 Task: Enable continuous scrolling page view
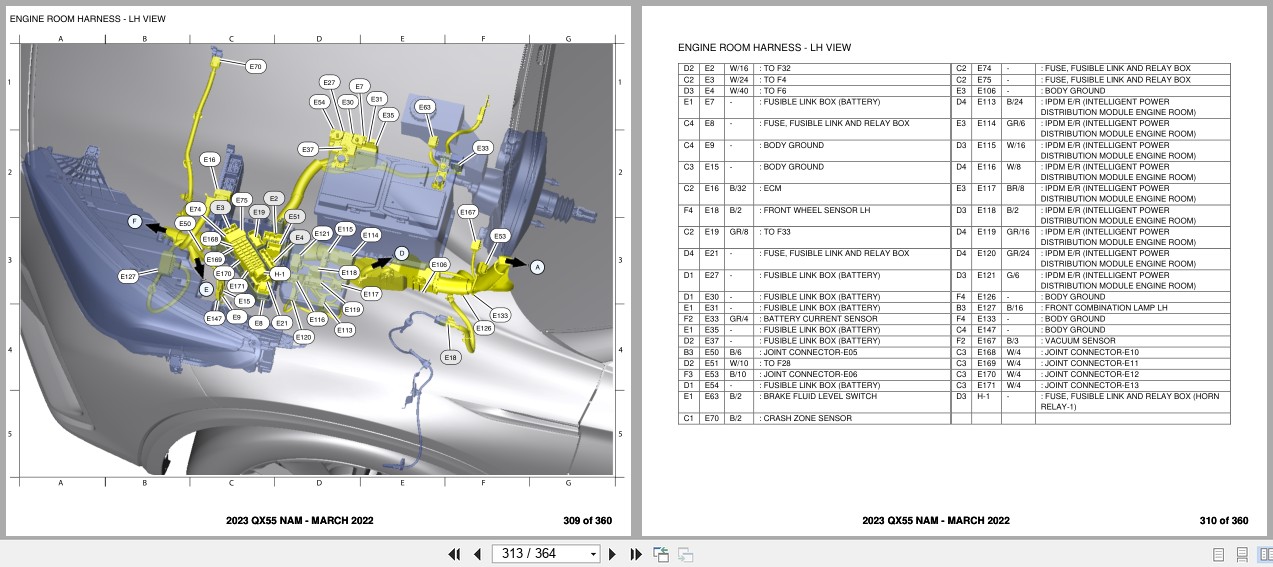click(x=1242, y=554)
